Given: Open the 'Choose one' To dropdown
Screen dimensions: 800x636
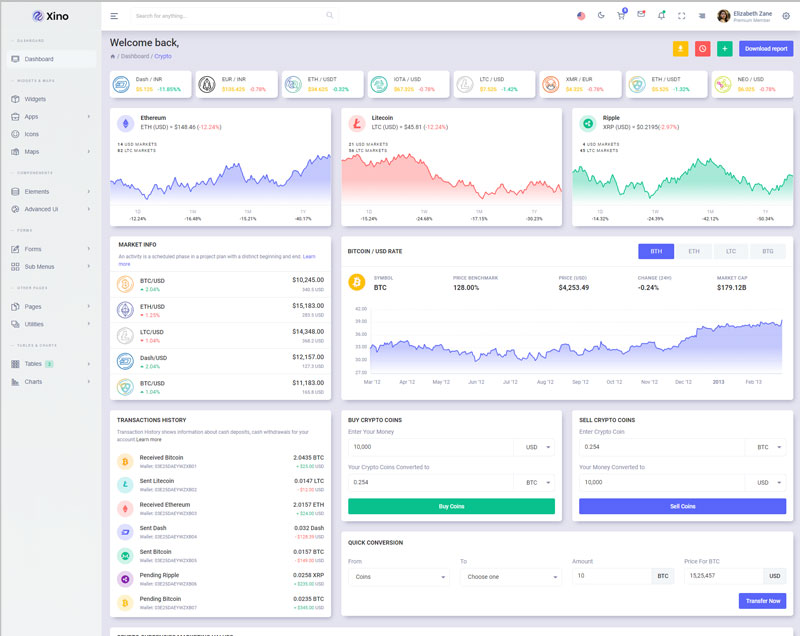Looking at the screenshot, I should coord(511,577).
